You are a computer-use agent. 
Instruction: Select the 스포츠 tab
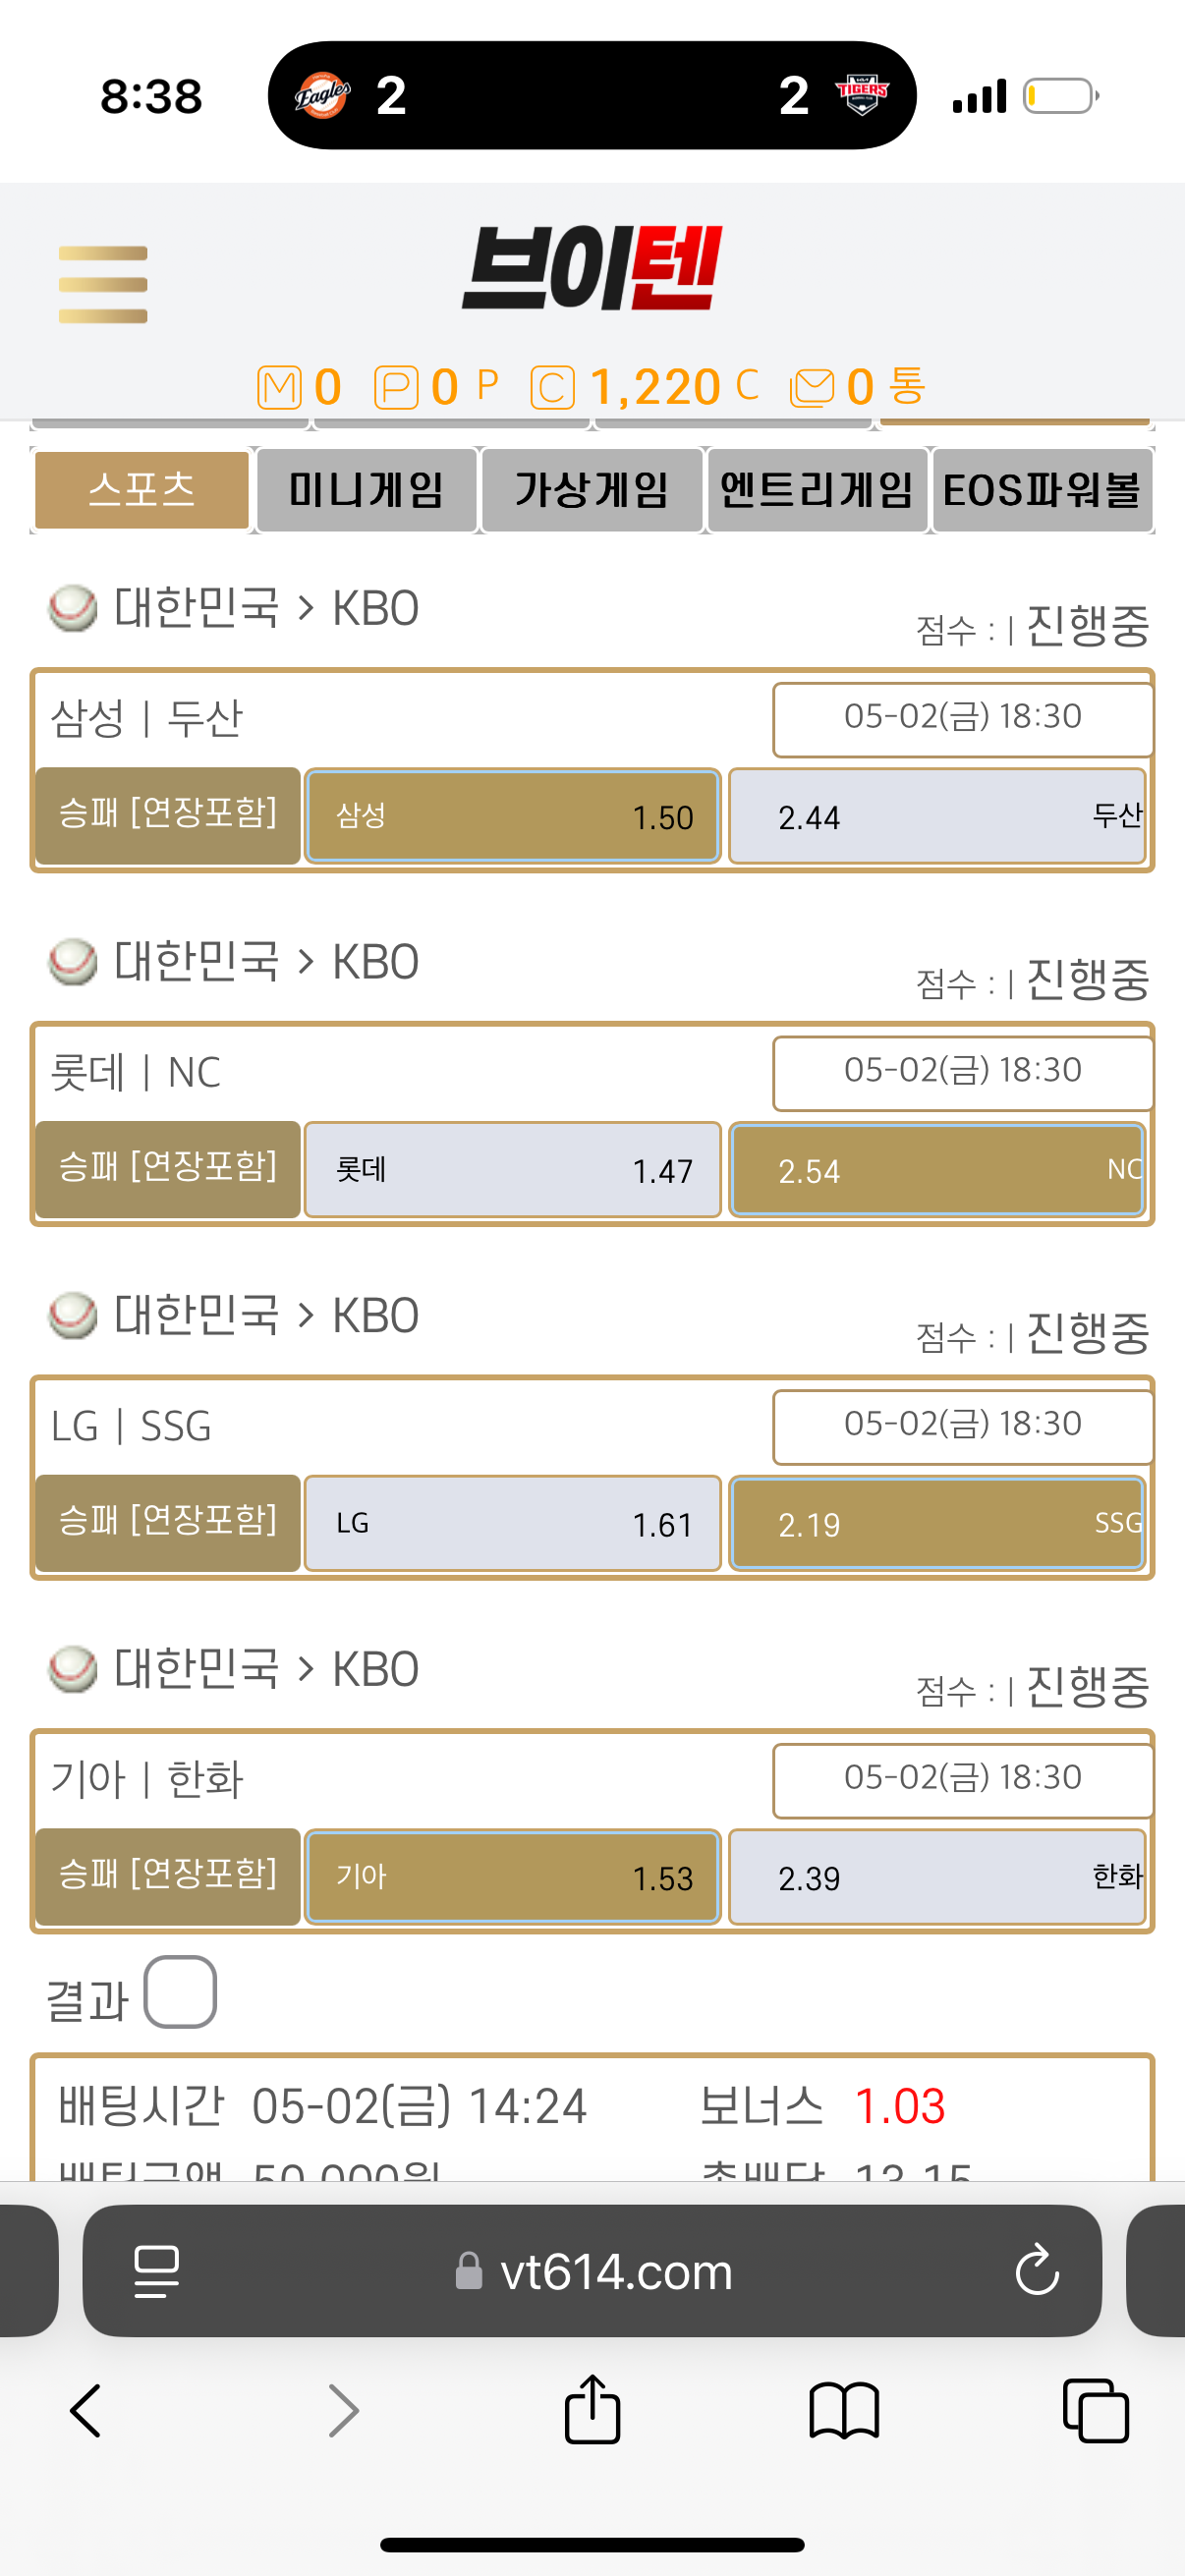point(142,490)
